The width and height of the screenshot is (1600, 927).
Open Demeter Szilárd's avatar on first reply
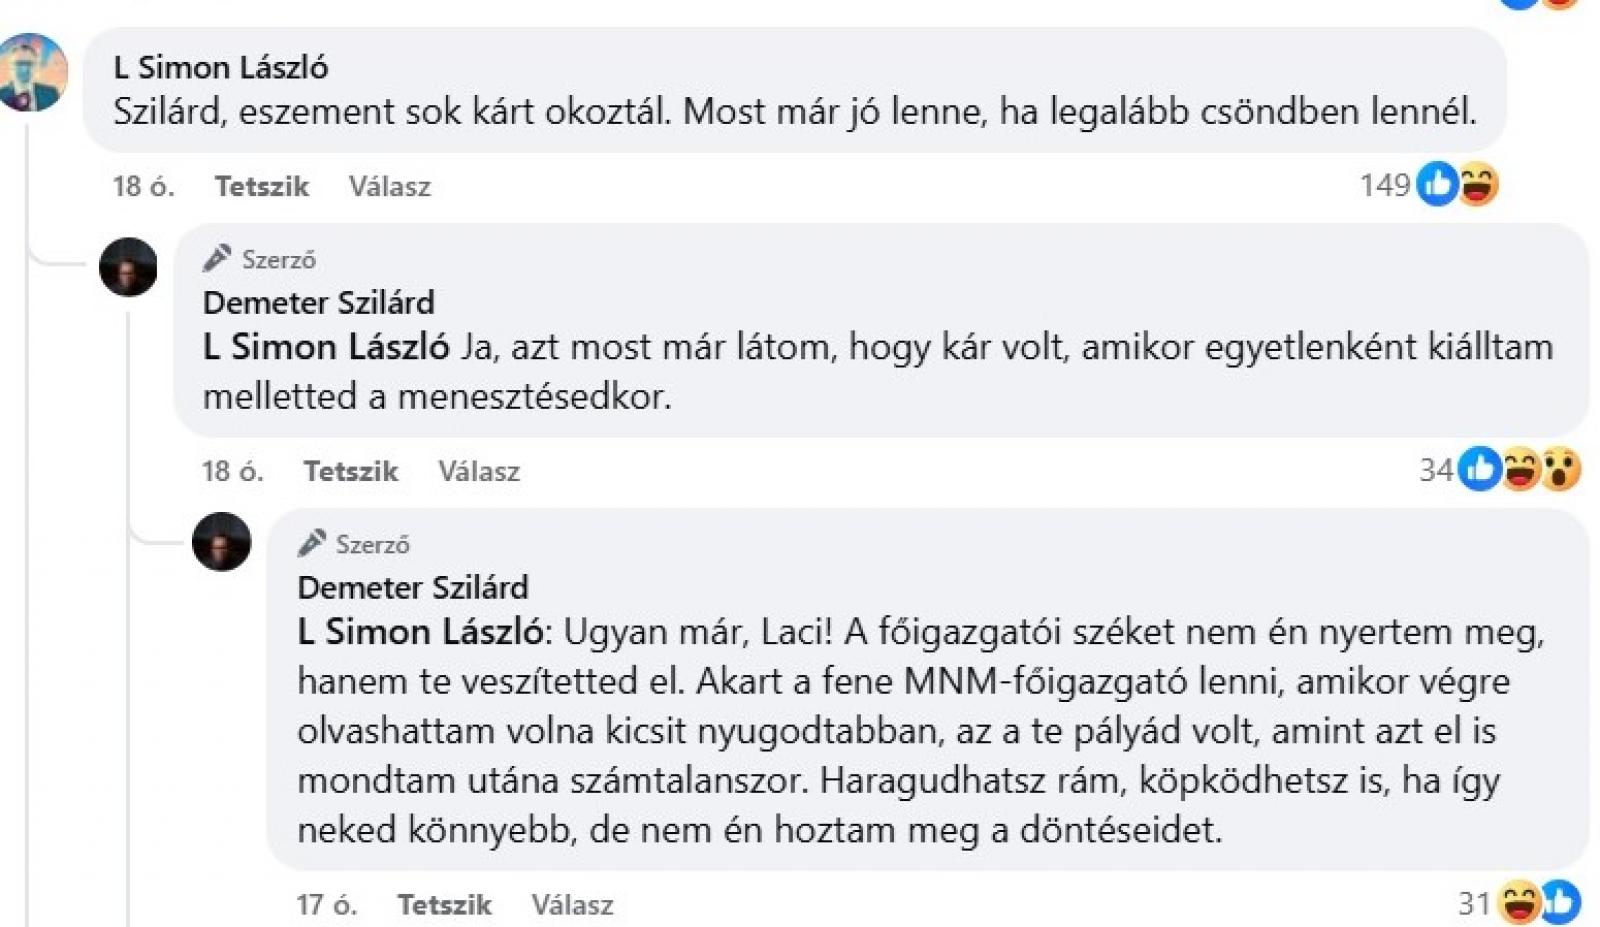[x=128, y=267]
